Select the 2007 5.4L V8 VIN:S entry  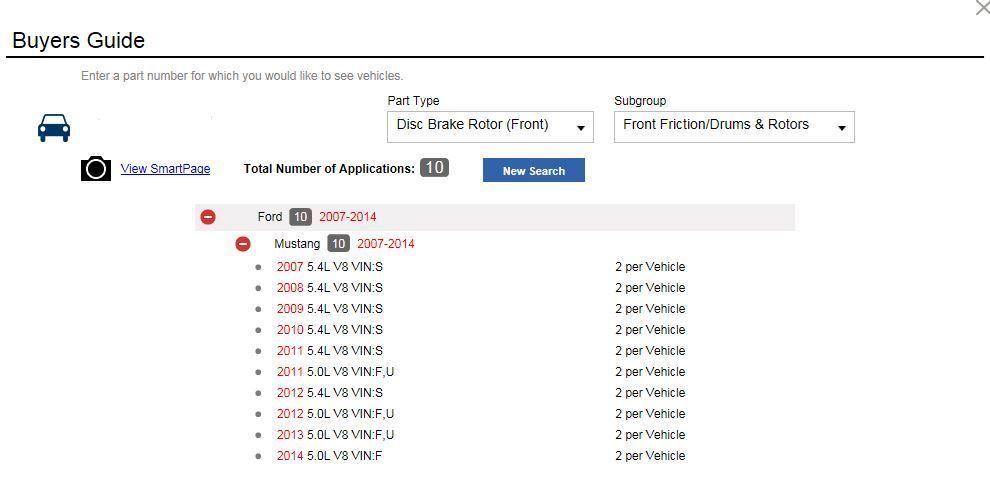pyautogui.click(x=330, y=267)
